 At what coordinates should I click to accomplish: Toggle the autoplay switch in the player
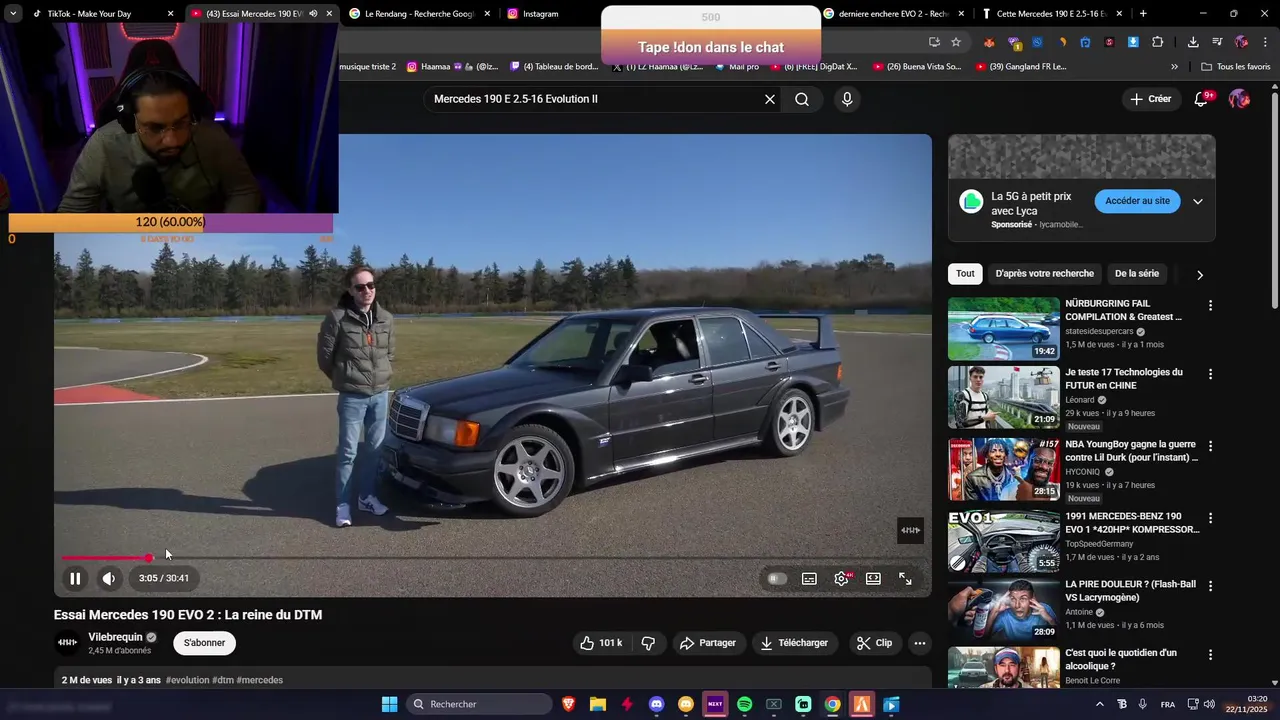tap(777, 578)
